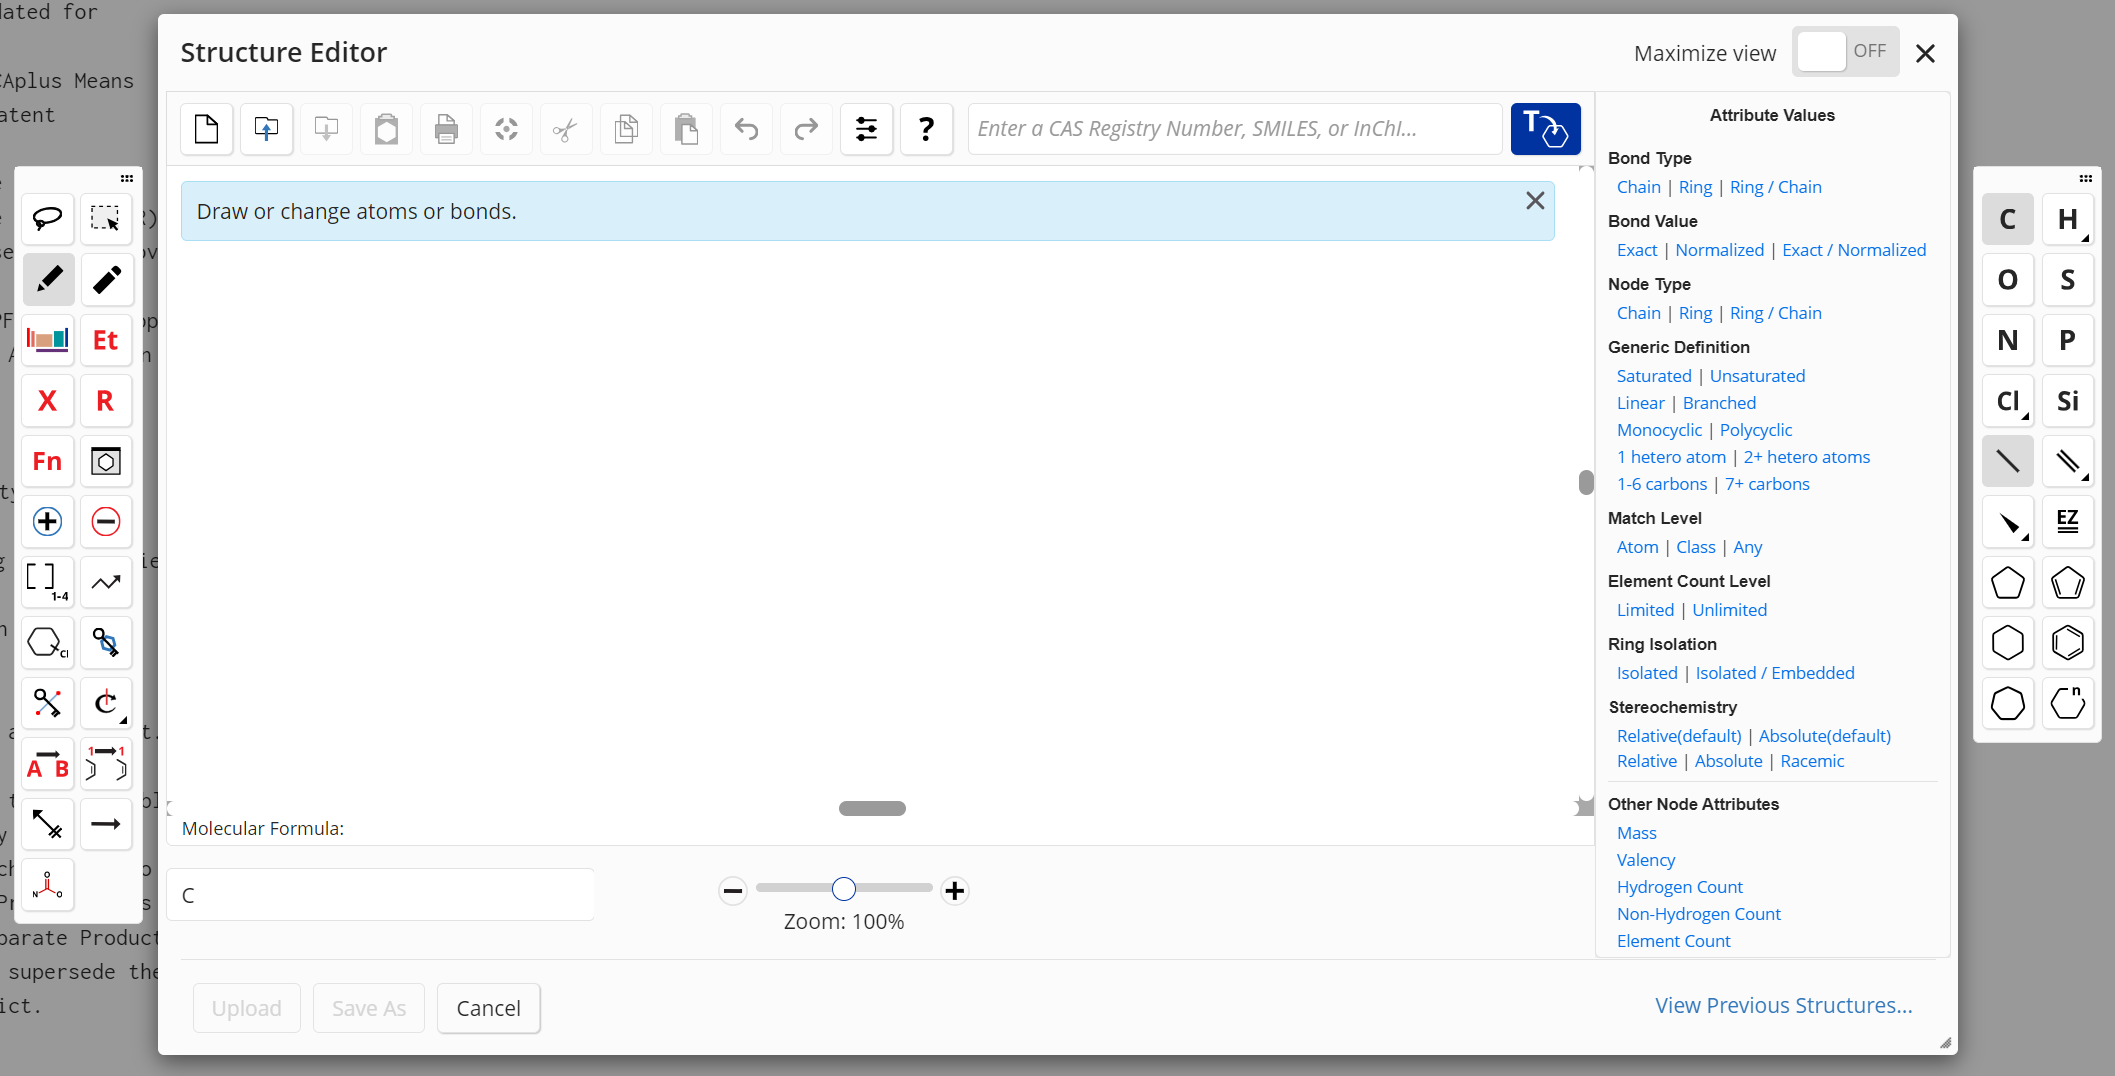The image size is (2115, 1076).
Task: Activate the pencil drawing tool
Action: click(47, 279)
